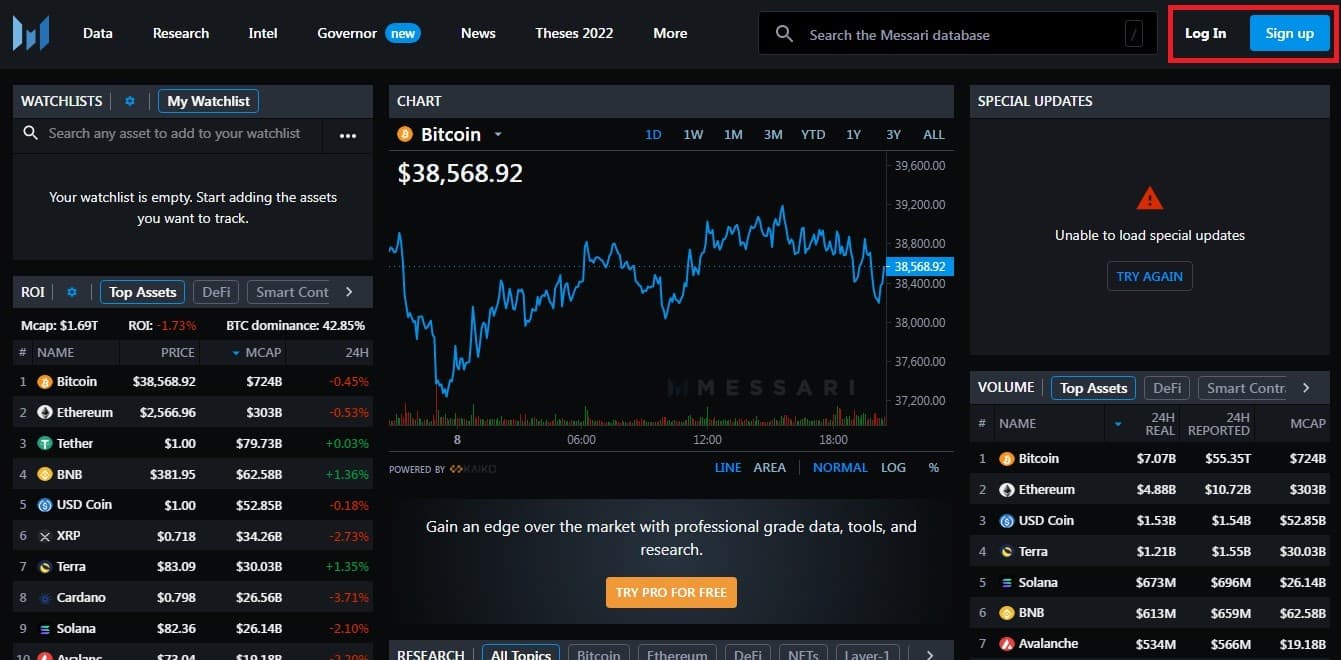Click Terra icon in Volume table

point(1007,551)
